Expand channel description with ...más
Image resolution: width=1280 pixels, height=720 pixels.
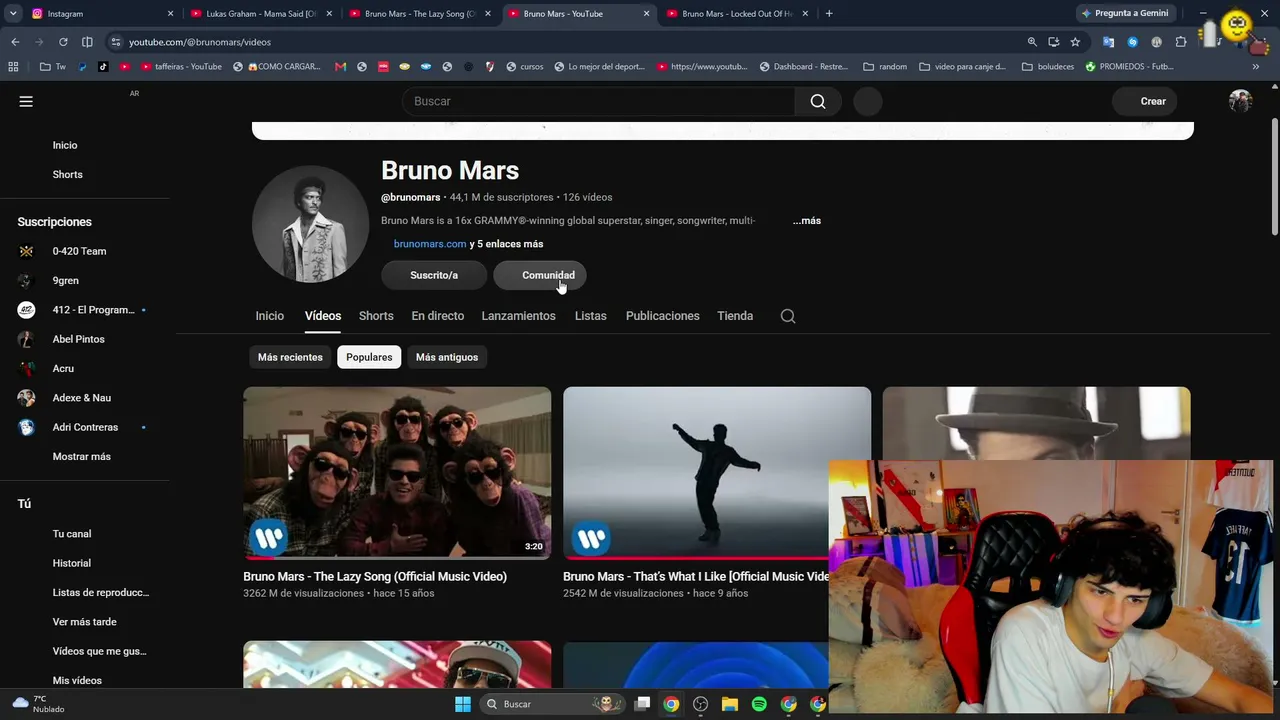tap(807, 221)
